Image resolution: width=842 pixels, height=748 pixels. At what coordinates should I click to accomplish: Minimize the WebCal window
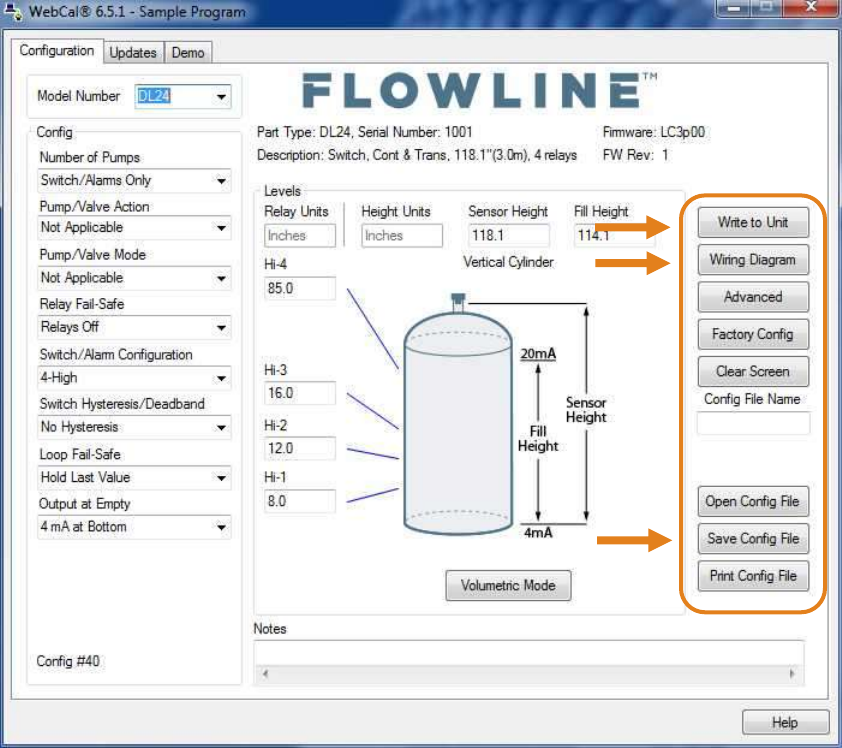735,8
